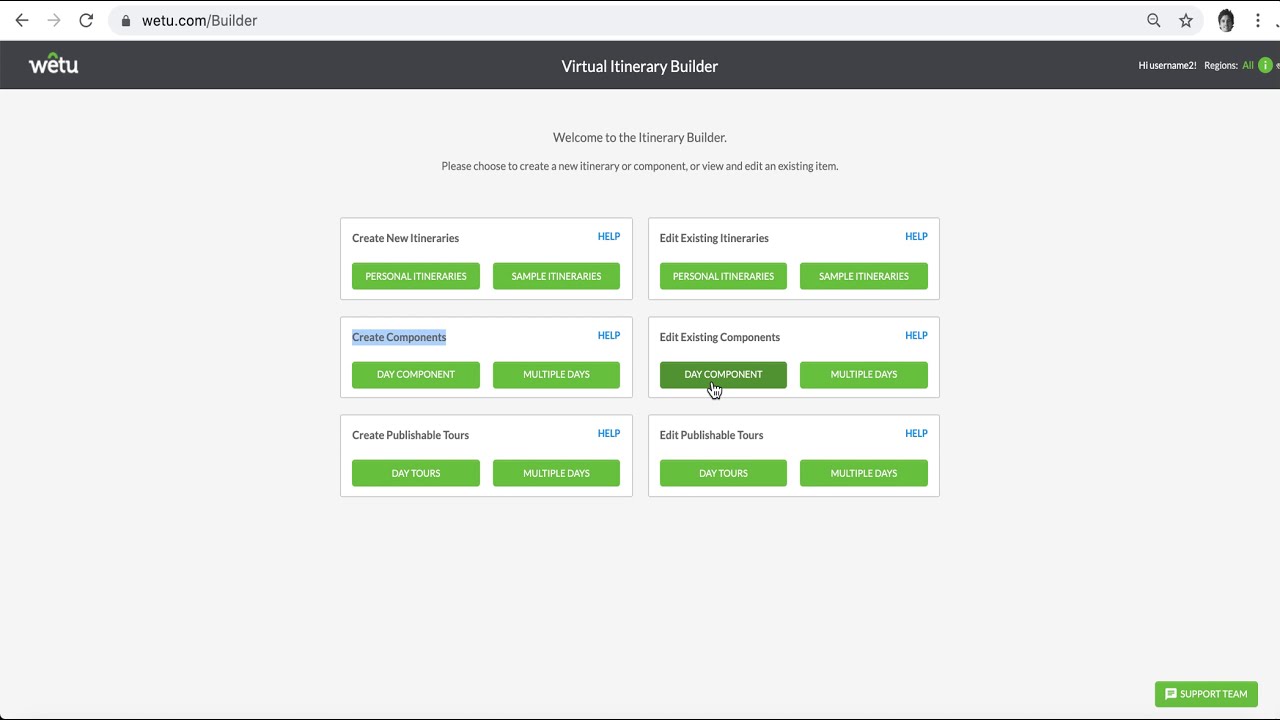This screenshot has width=1280, height=720.
Task: Open Help for Create Components
Action: 609,336
